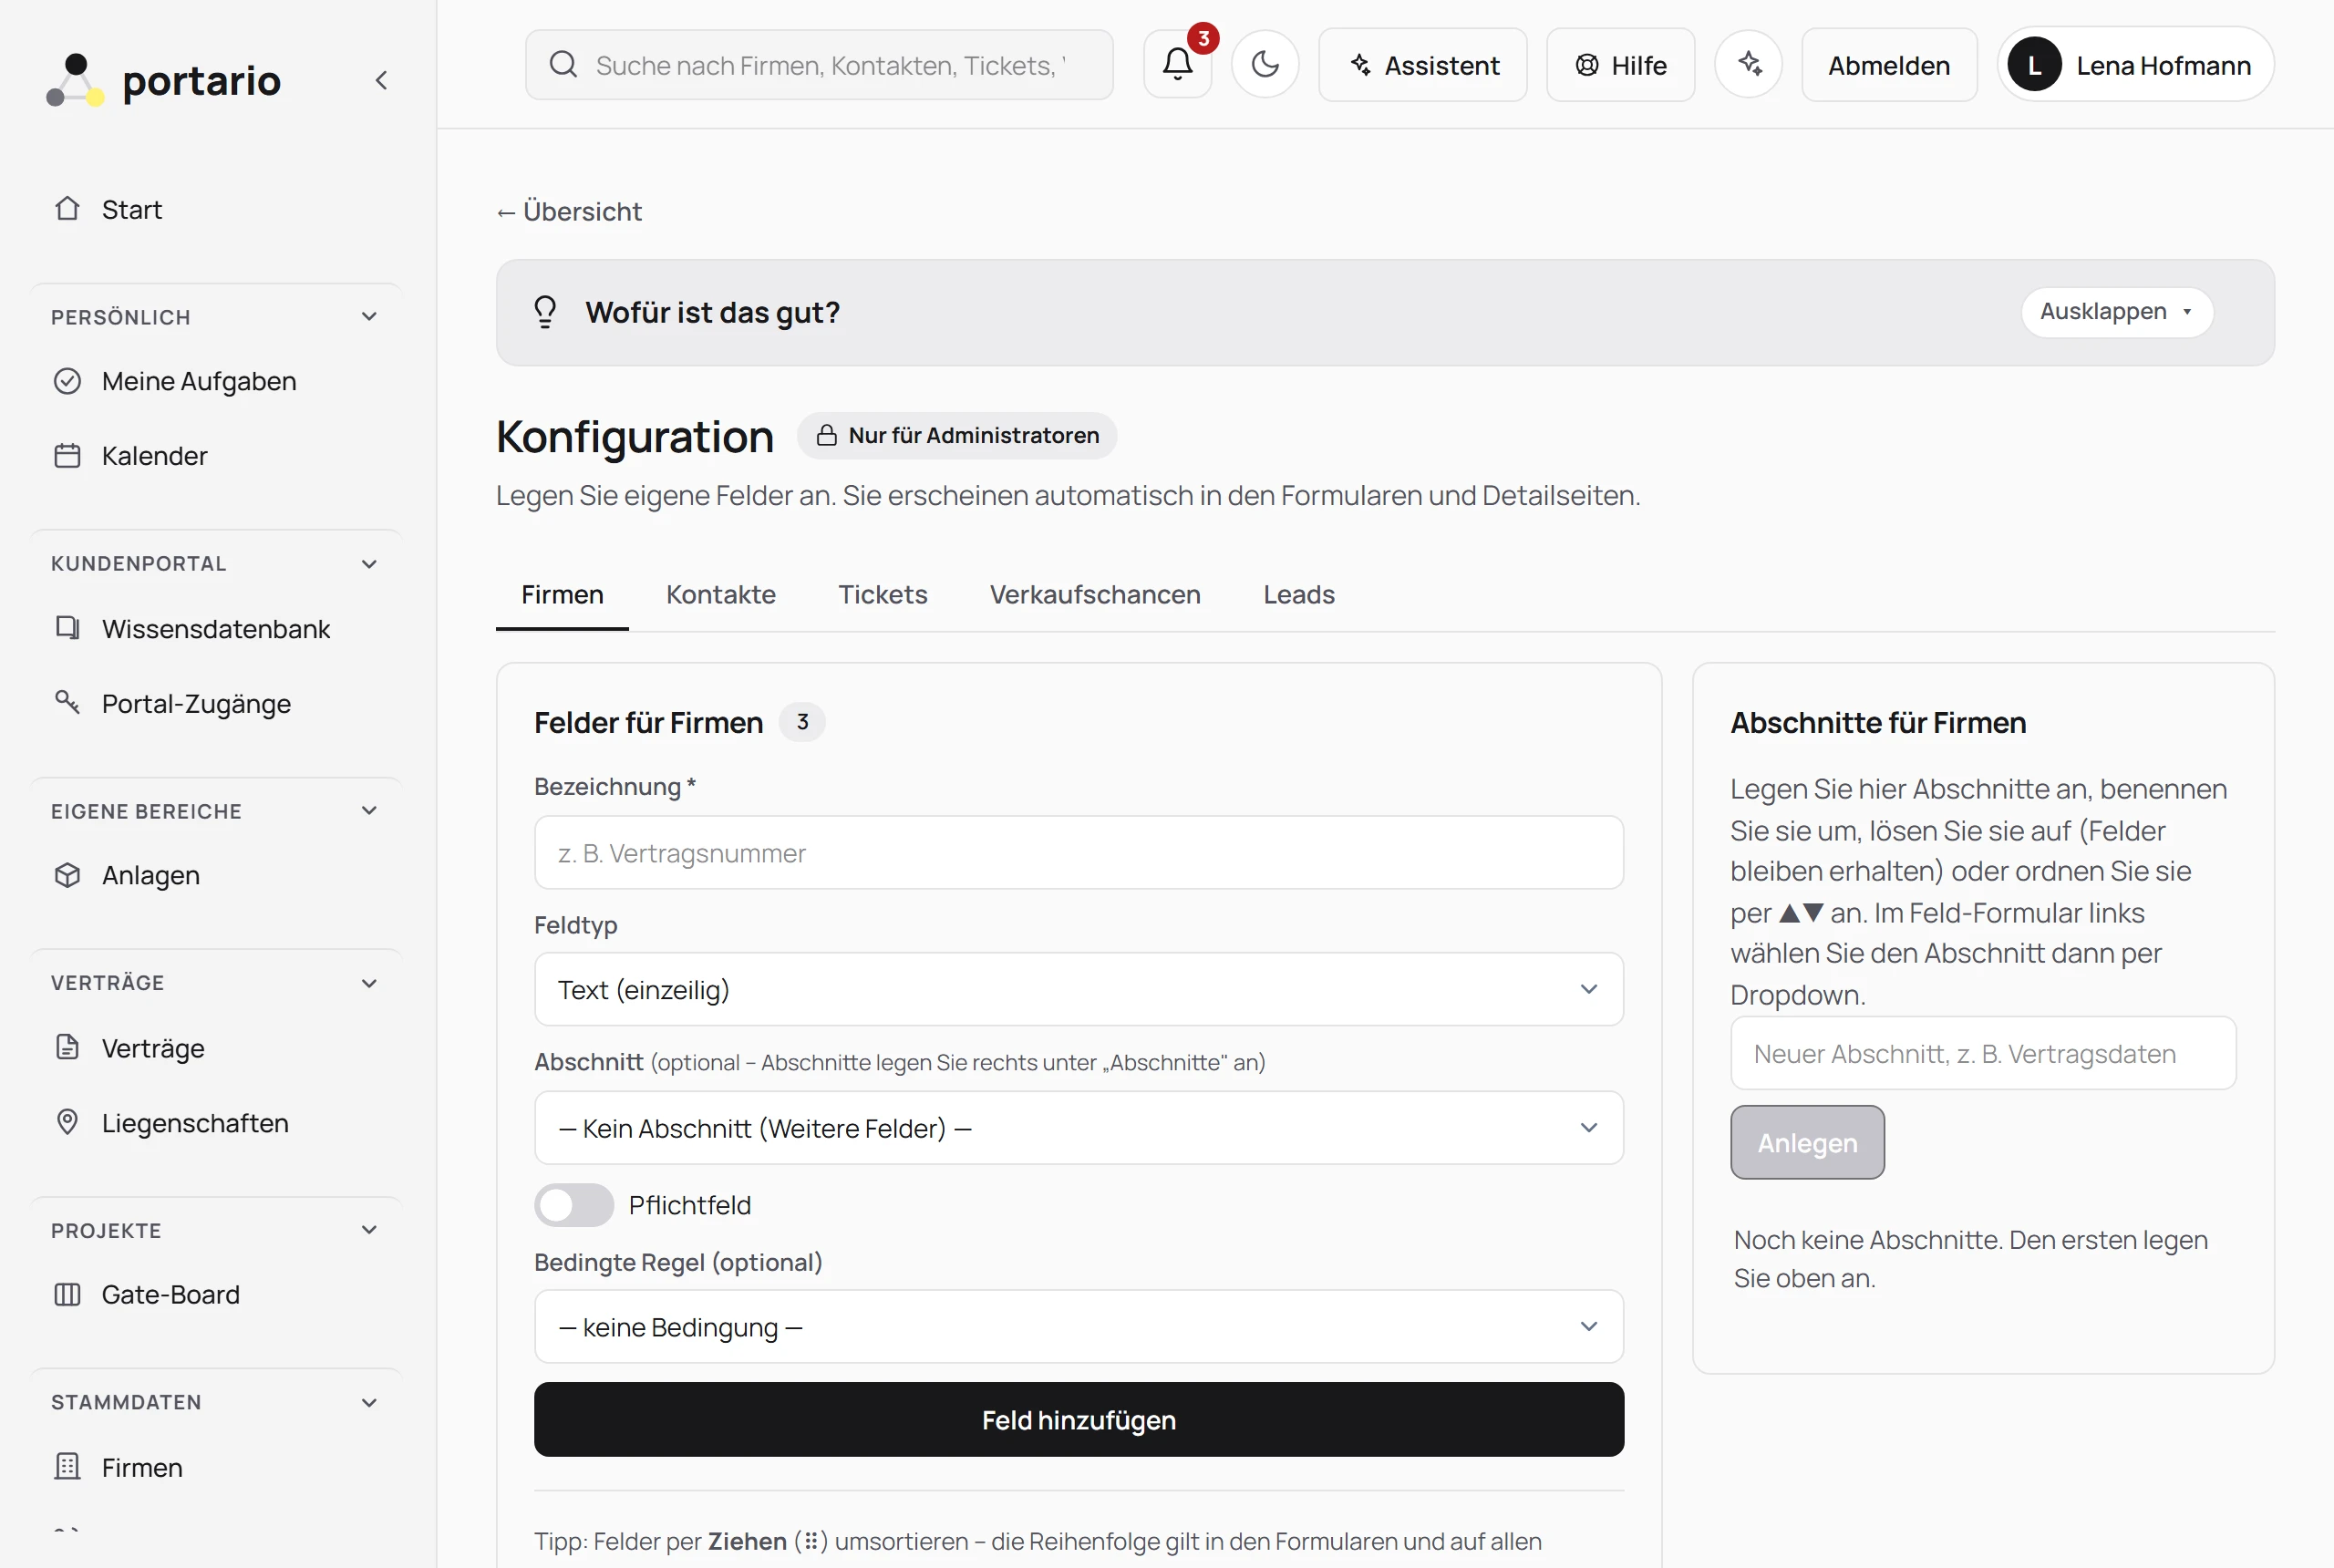Collapse the PERSÖNLICH sidebar group
The width and height of the screenshot is (2334, 1568).
(x=369, y=317)
